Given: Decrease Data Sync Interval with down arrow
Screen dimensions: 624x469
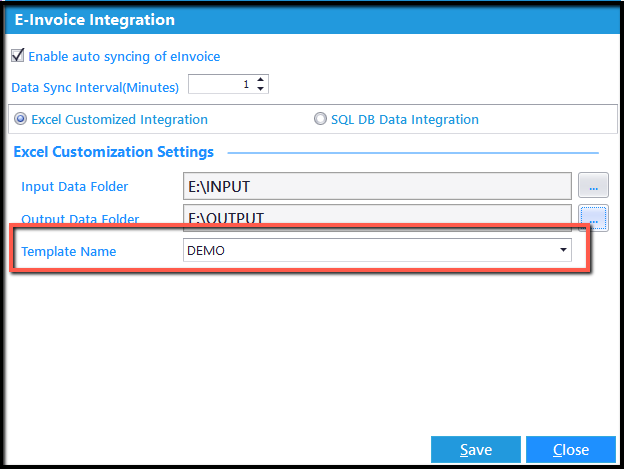Looking at the screenshot, I should (260, 89).
